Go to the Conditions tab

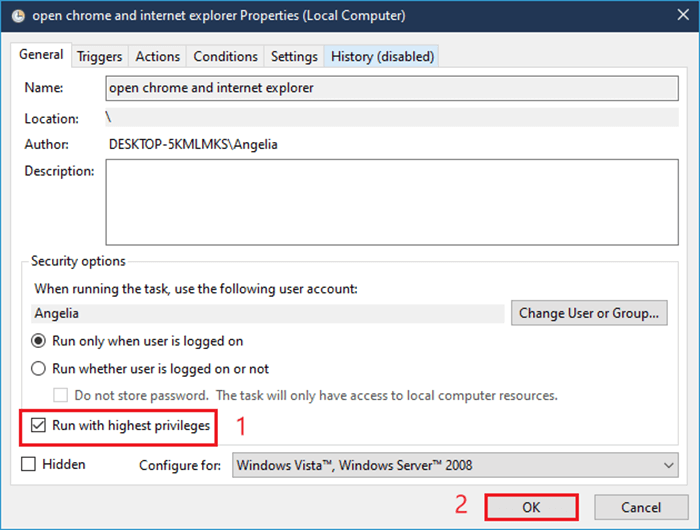pyautogui.click(x=225, y=57)
